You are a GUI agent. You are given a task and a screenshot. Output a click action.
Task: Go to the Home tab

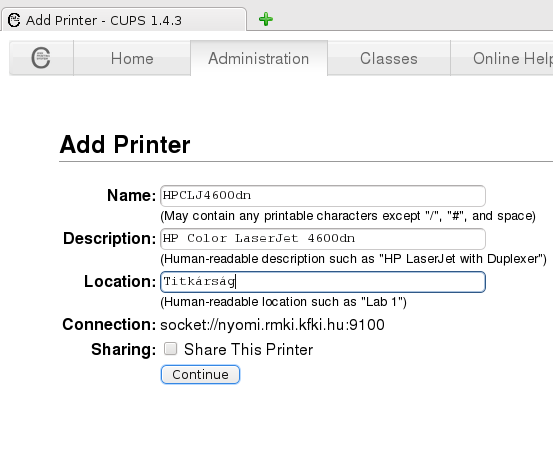132,58
